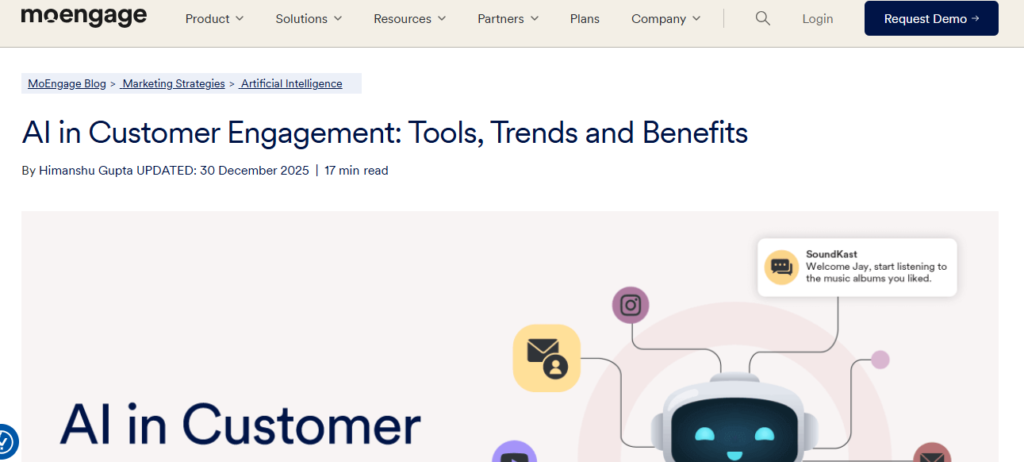Open the Partners dropdown menu
Viewport: 1024px width, 462px height.
508,19
